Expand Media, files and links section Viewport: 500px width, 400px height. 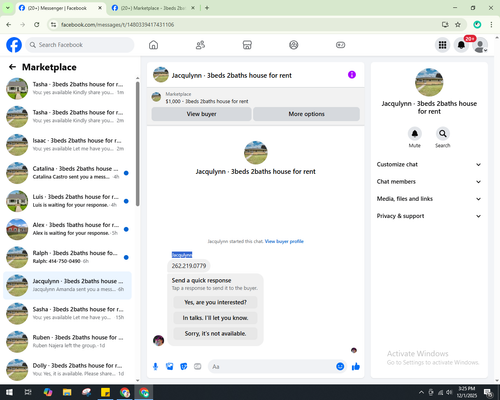(x=429, y=199)
